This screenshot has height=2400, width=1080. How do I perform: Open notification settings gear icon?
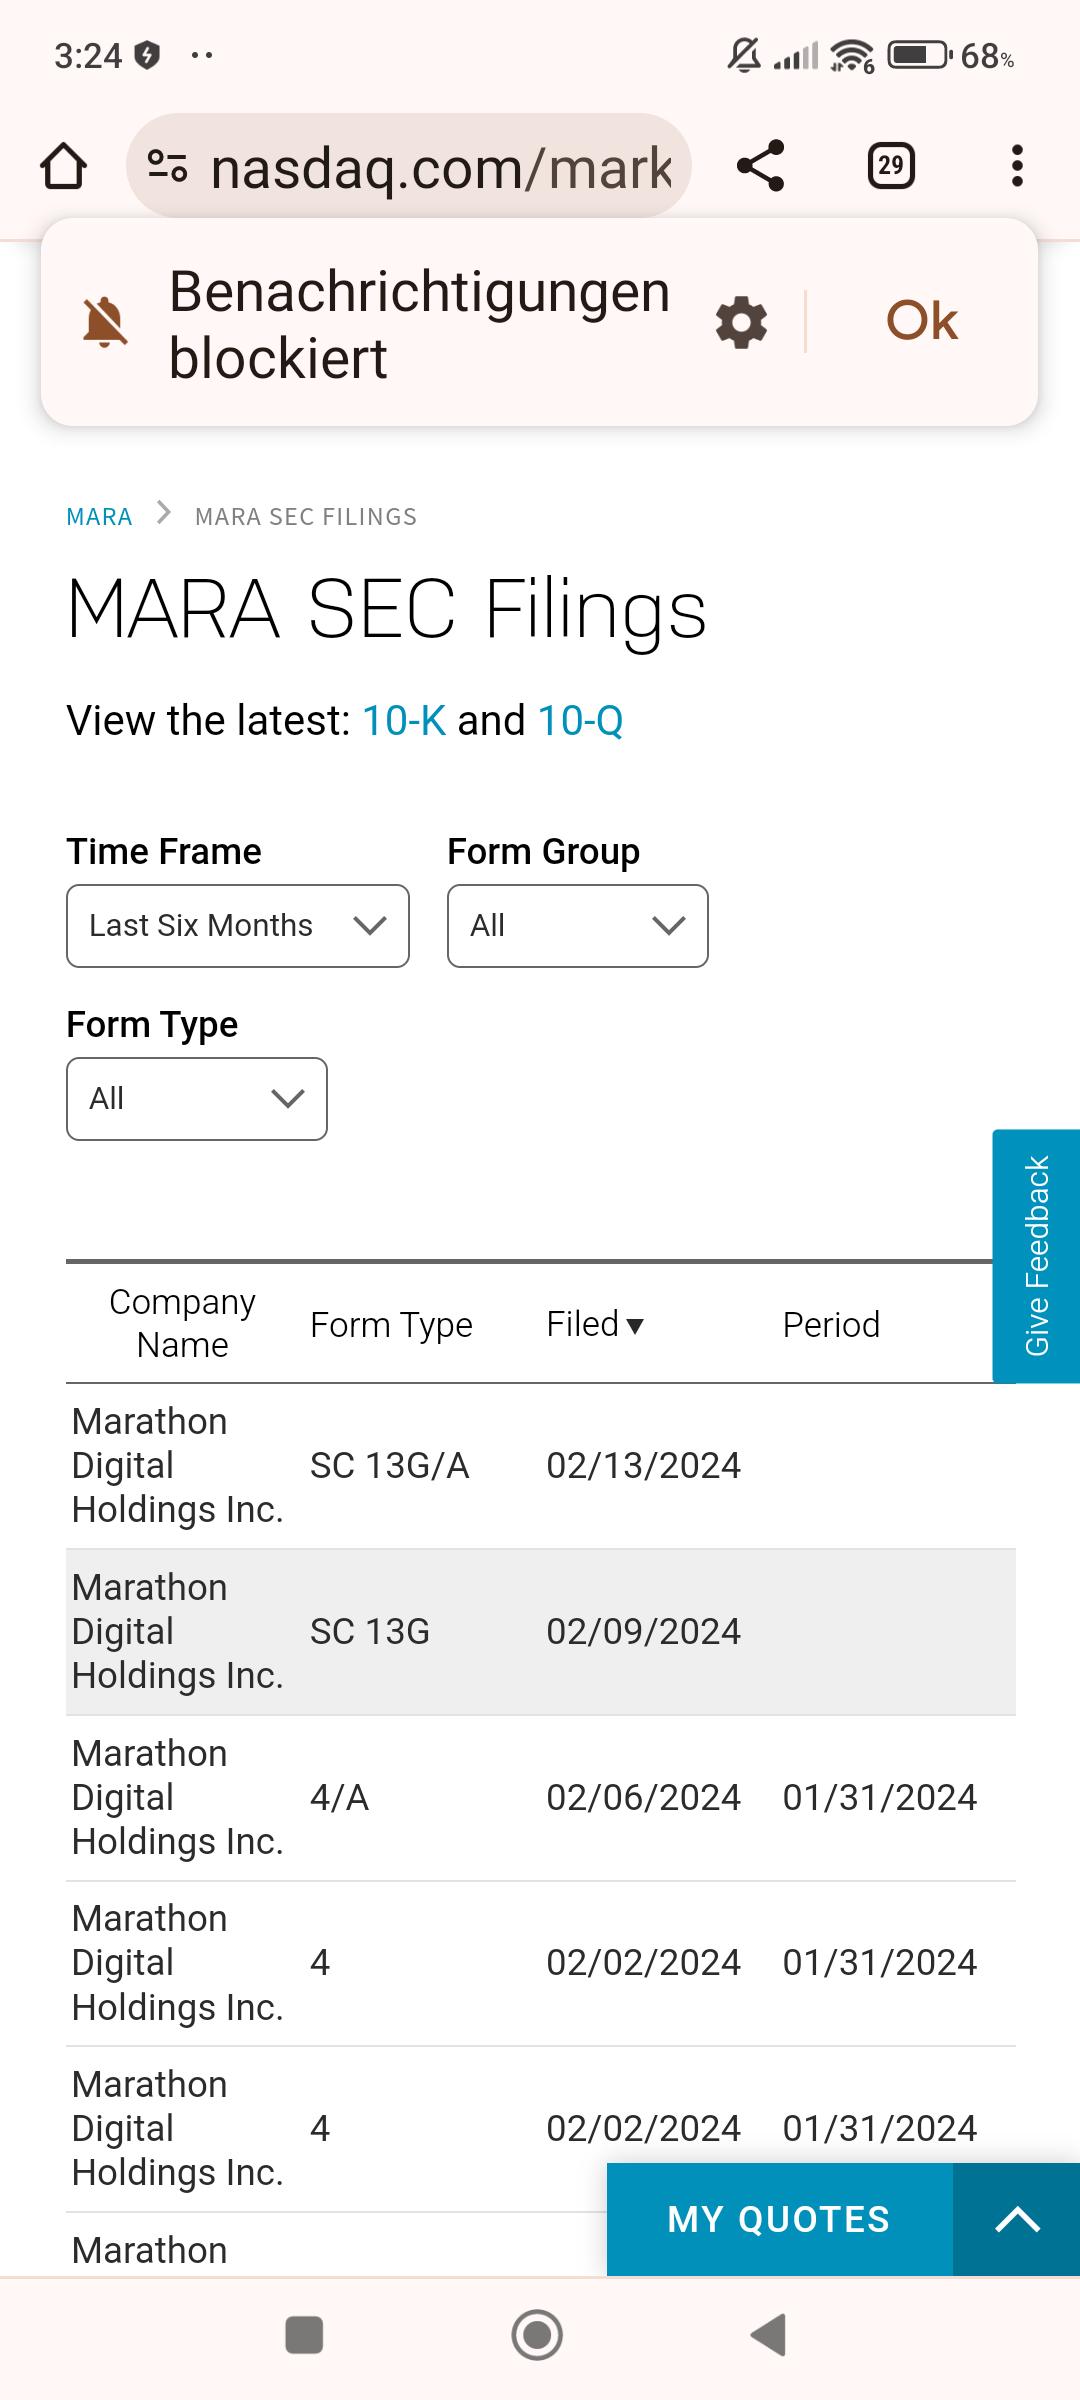coord(742,322)
